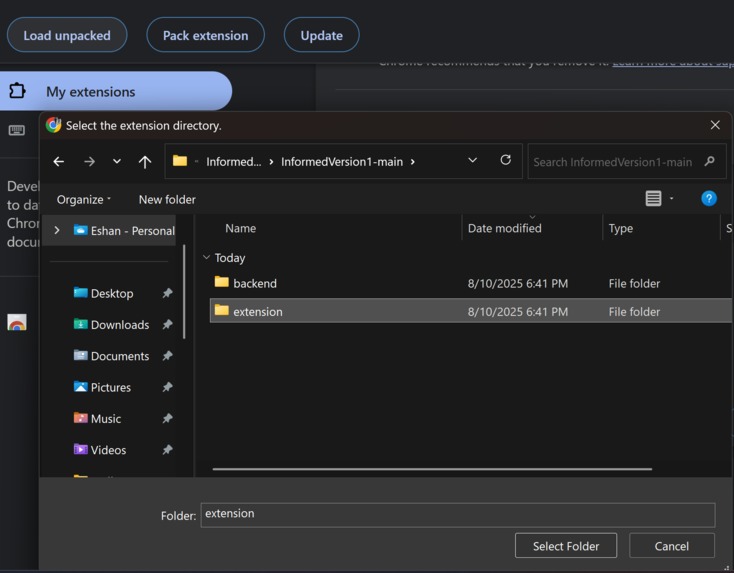Go up one folder level
The height and width of the screenshot is (573, 734).
coord(145,162)
